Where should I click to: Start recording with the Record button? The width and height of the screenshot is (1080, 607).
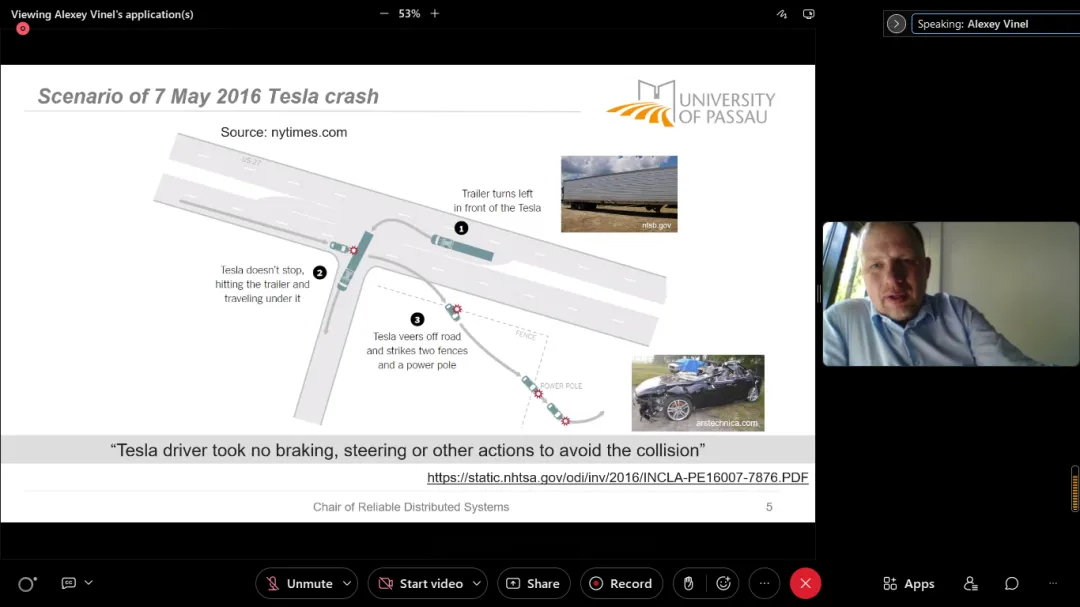[x=621, y=584]
